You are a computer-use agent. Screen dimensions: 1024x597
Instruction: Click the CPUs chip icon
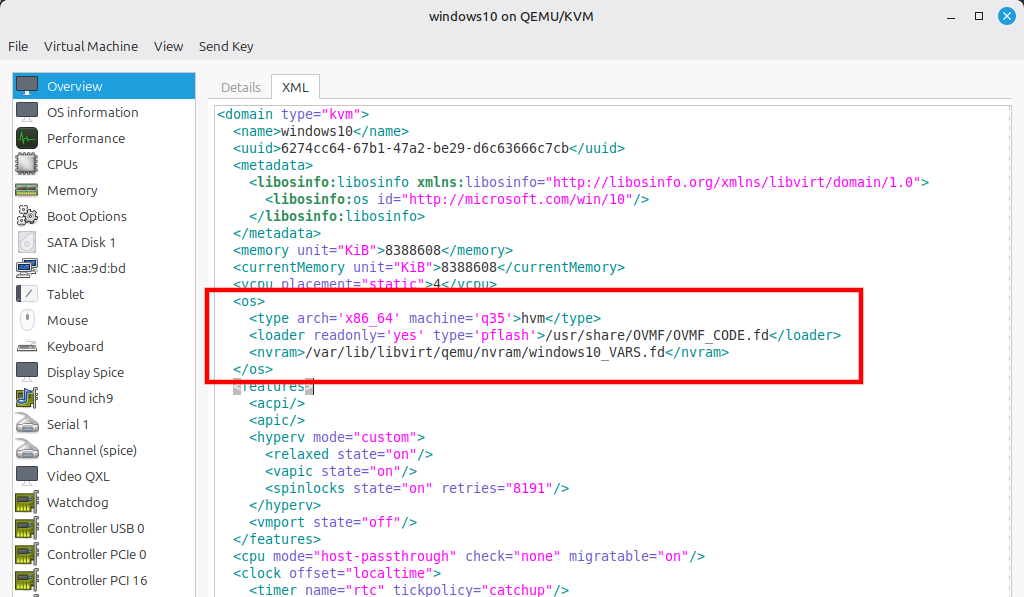coord(27,164)
